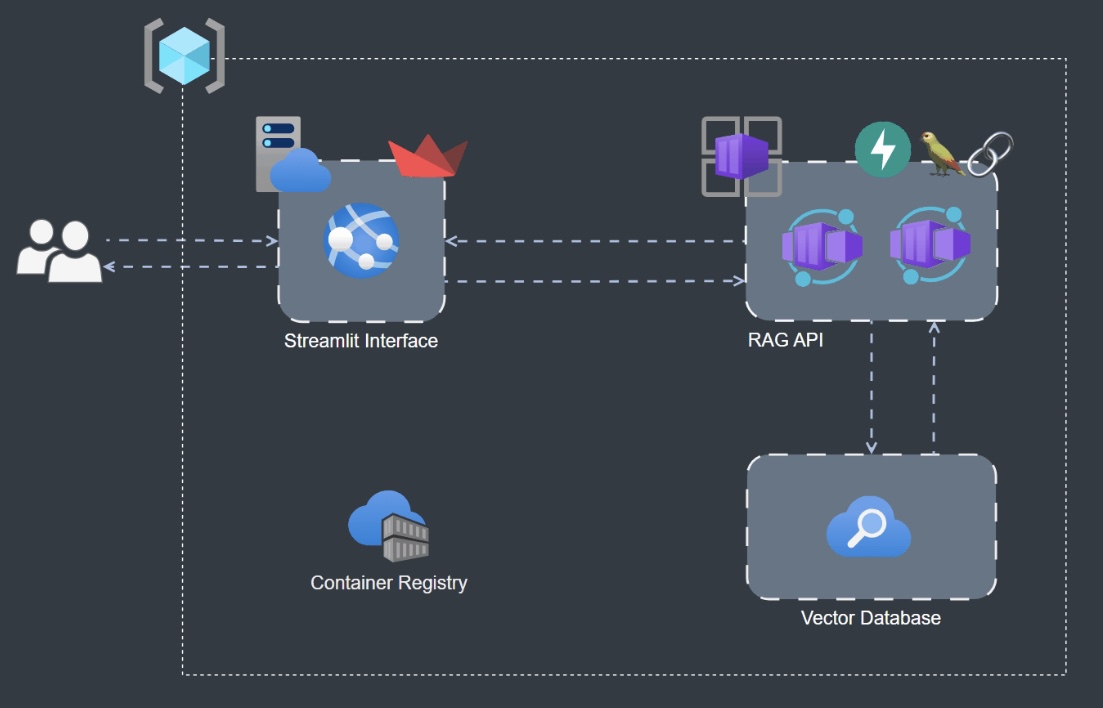Select the LangChain parrot icon

click(x=941, y=153)
